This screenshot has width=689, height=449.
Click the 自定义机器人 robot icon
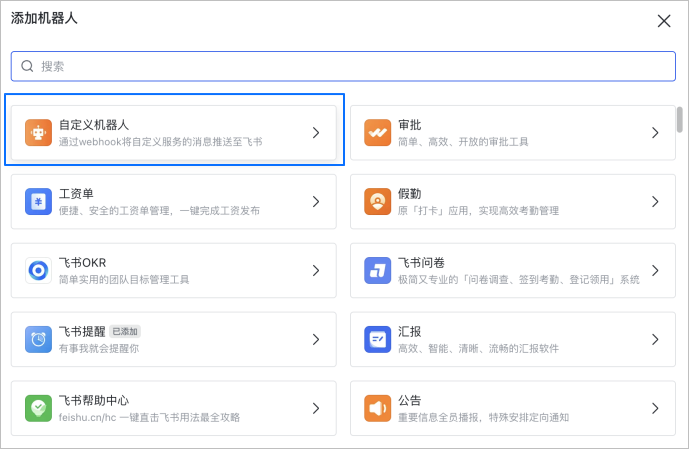[x=38, y=133]
